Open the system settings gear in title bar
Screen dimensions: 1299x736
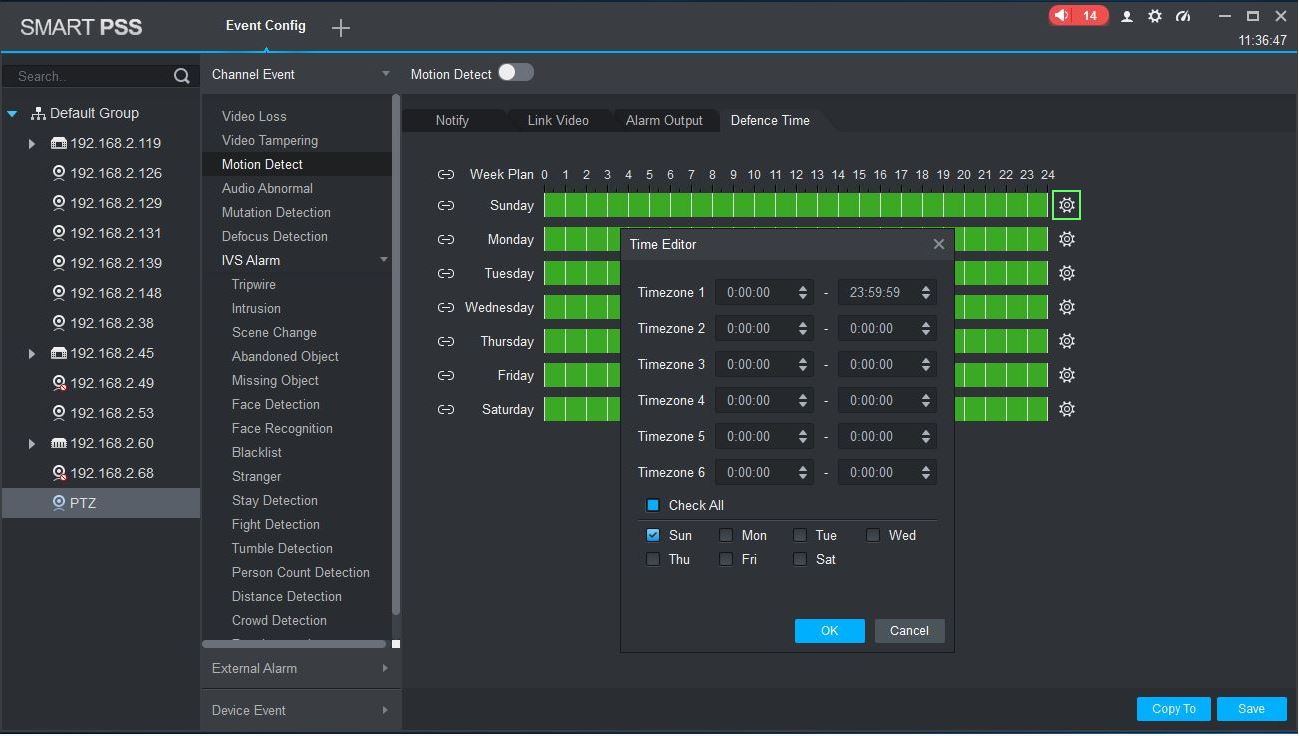click(x=1155, y=16)
